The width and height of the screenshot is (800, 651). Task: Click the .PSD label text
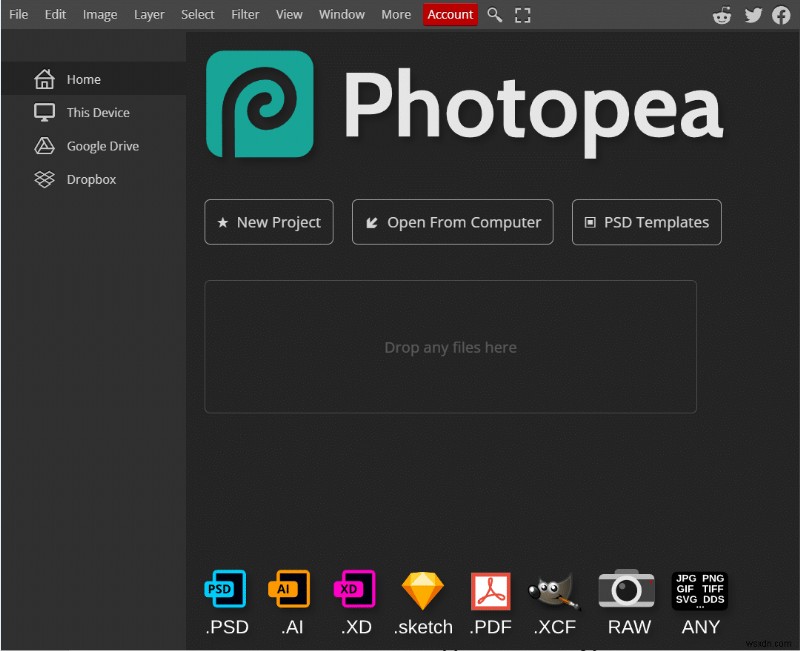coord(227,627)
